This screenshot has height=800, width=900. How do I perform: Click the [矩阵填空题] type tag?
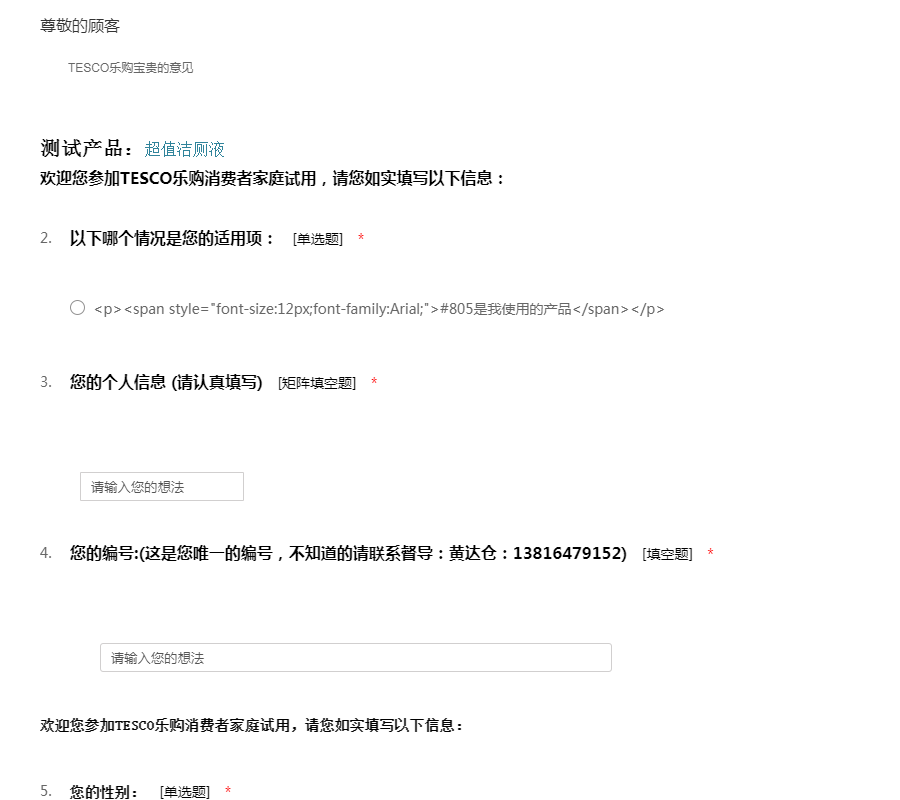317,383
